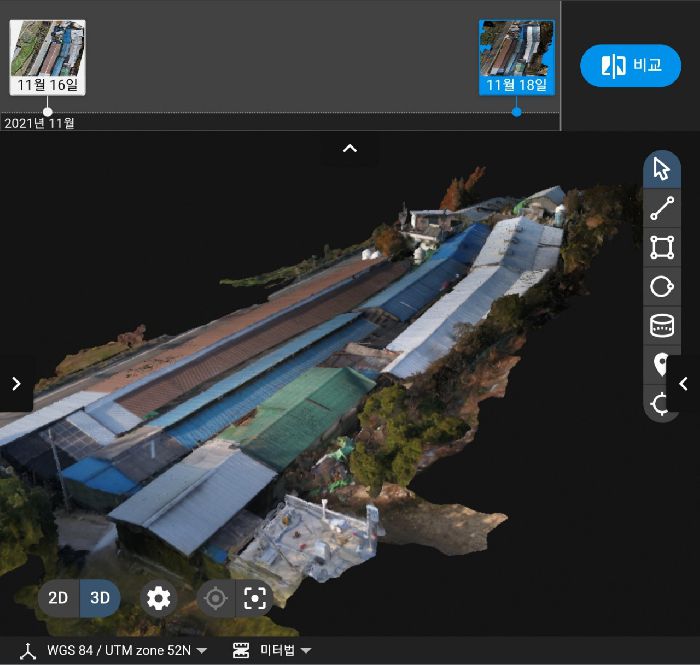The width and height of the screenshot is (700, 665).
Task: Select the volume measurement tool
Action: (x=661, y=326)
